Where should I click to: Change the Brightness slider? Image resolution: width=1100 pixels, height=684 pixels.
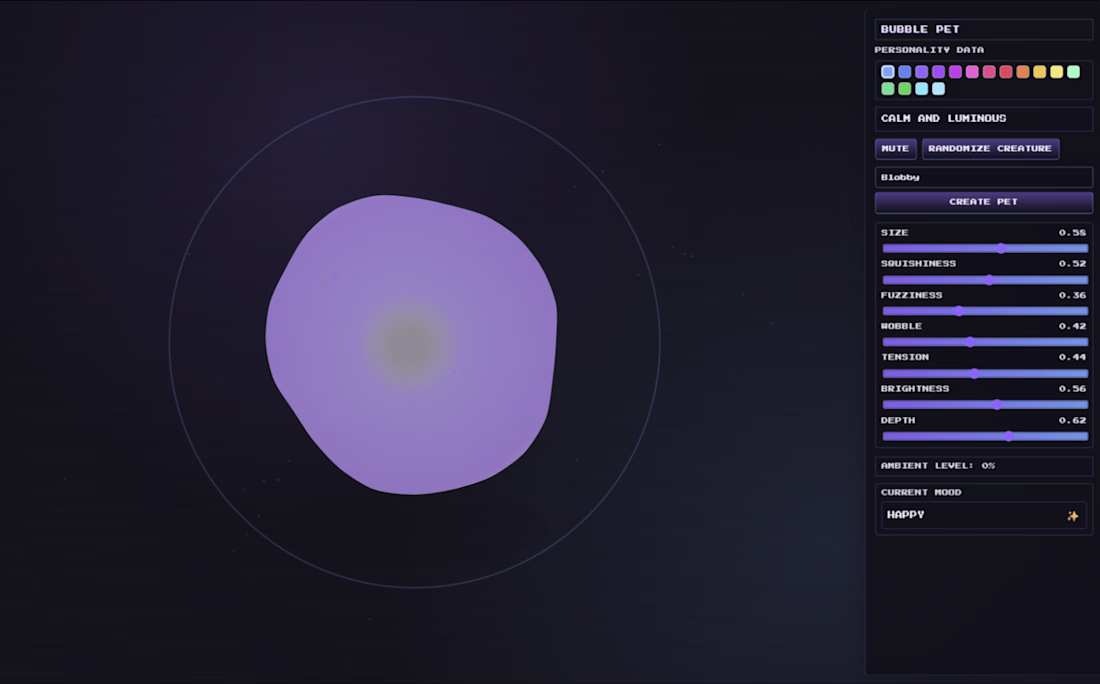click(x=985, y=405)
